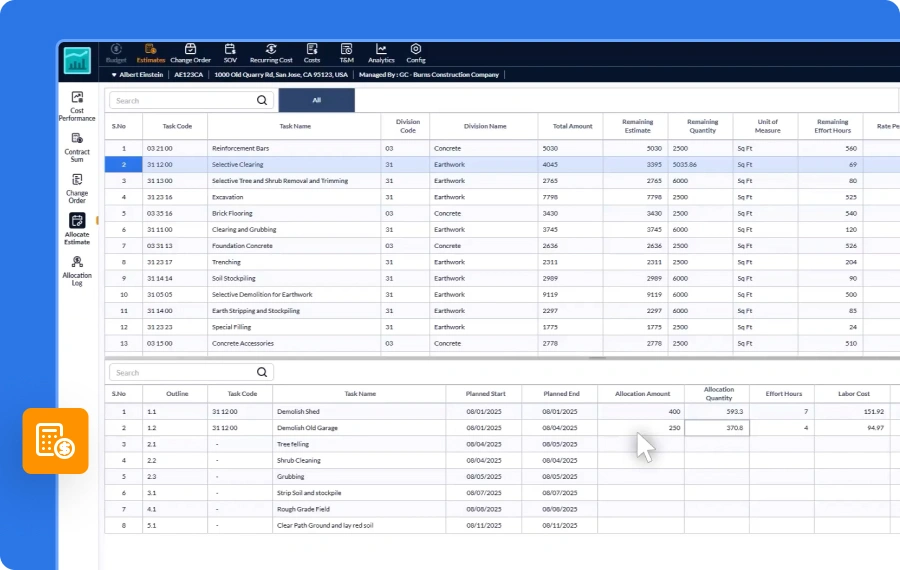Open Analytics from top toolbar
This screenshot has width=900, height=570.
381,53
